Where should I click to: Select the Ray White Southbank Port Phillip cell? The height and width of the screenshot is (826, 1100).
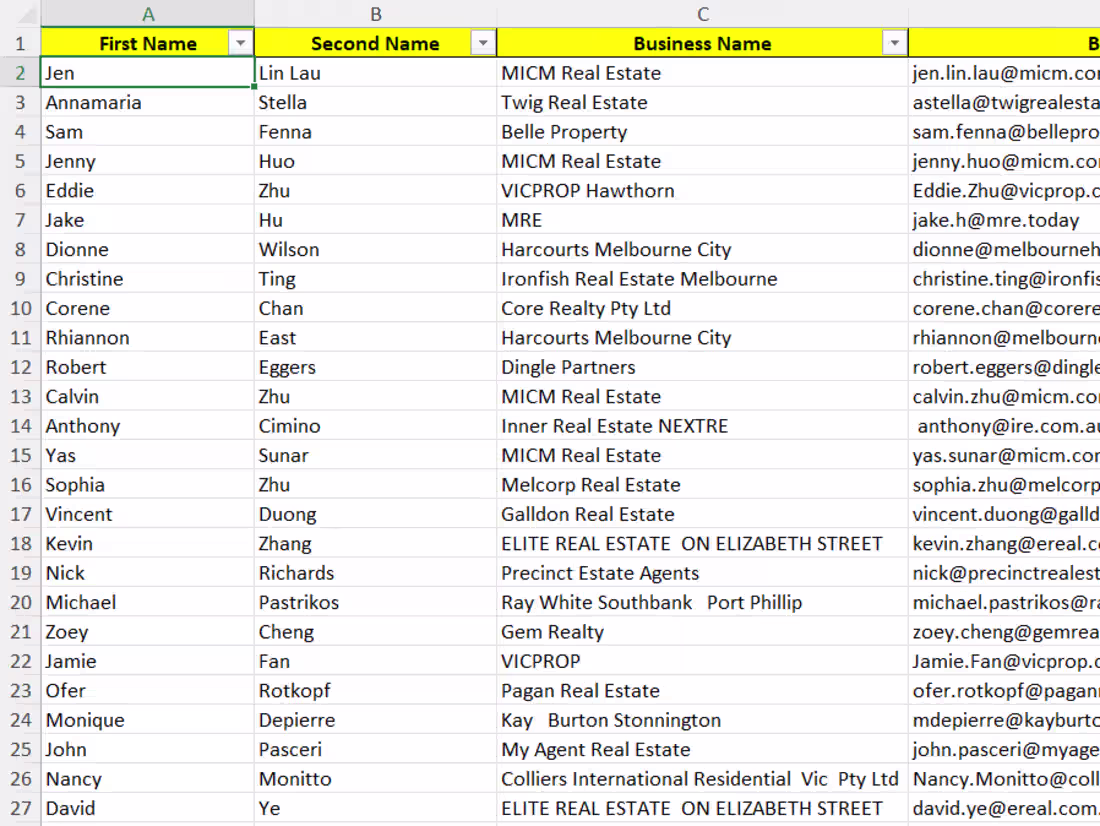pos(702,603)
